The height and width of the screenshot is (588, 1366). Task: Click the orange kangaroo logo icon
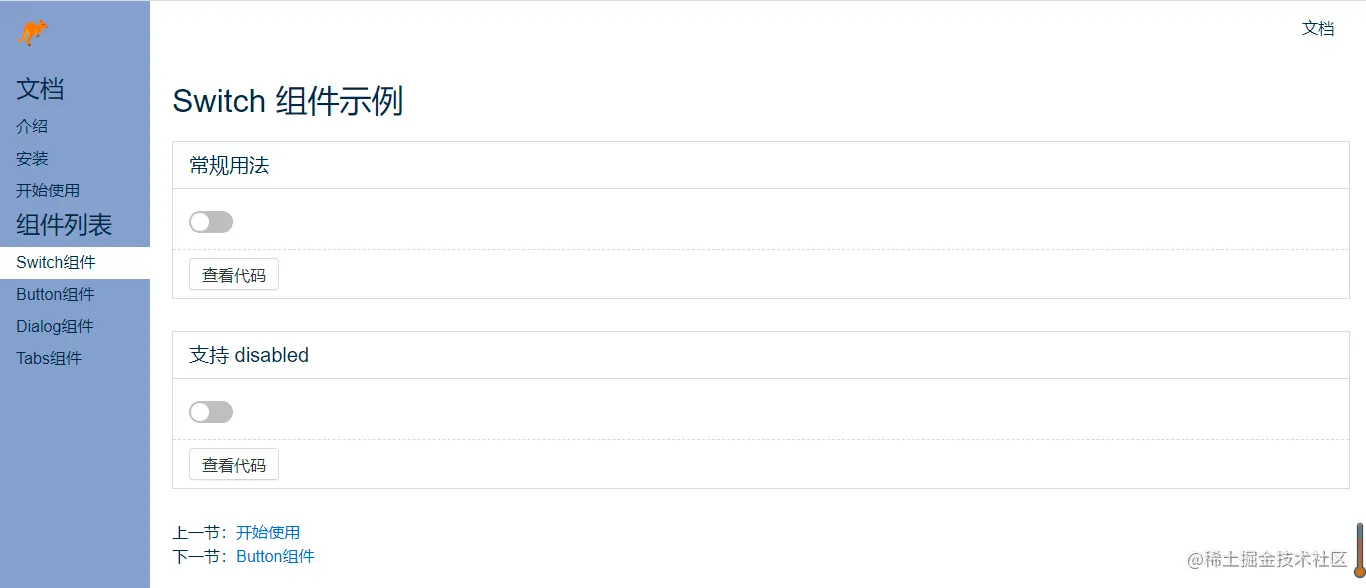[x=33, y=33]
